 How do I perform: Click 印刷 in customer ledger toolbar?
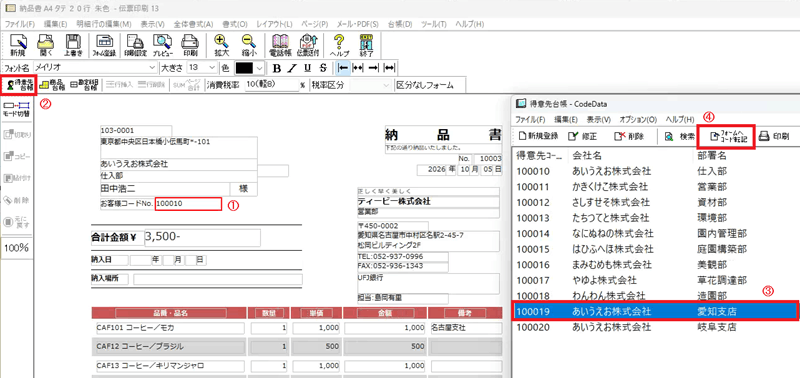click(774, 136)
